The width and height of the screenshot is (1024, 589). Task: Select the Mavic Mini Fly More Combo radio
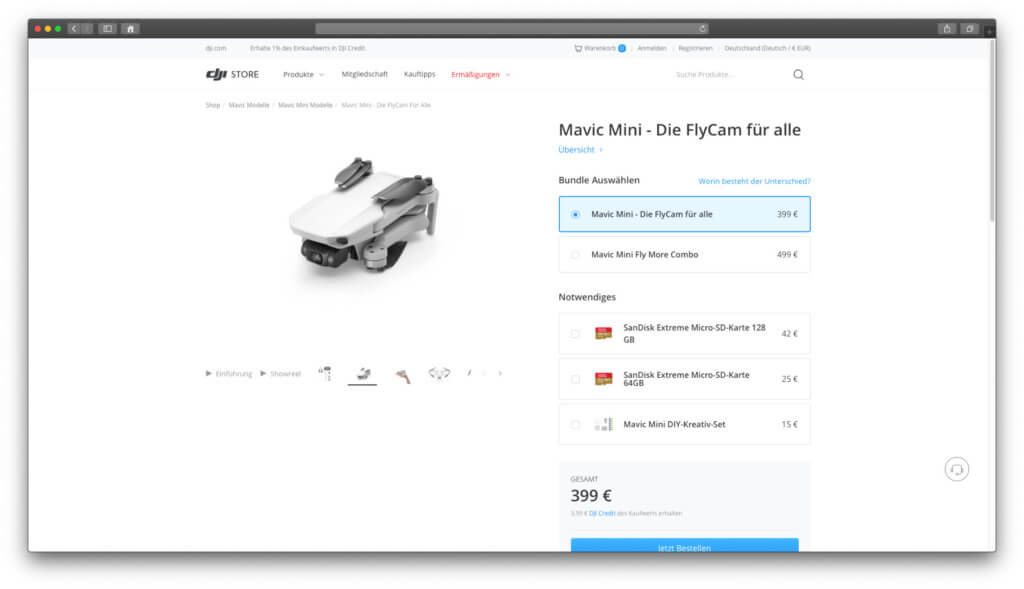[x=575, y=255]
